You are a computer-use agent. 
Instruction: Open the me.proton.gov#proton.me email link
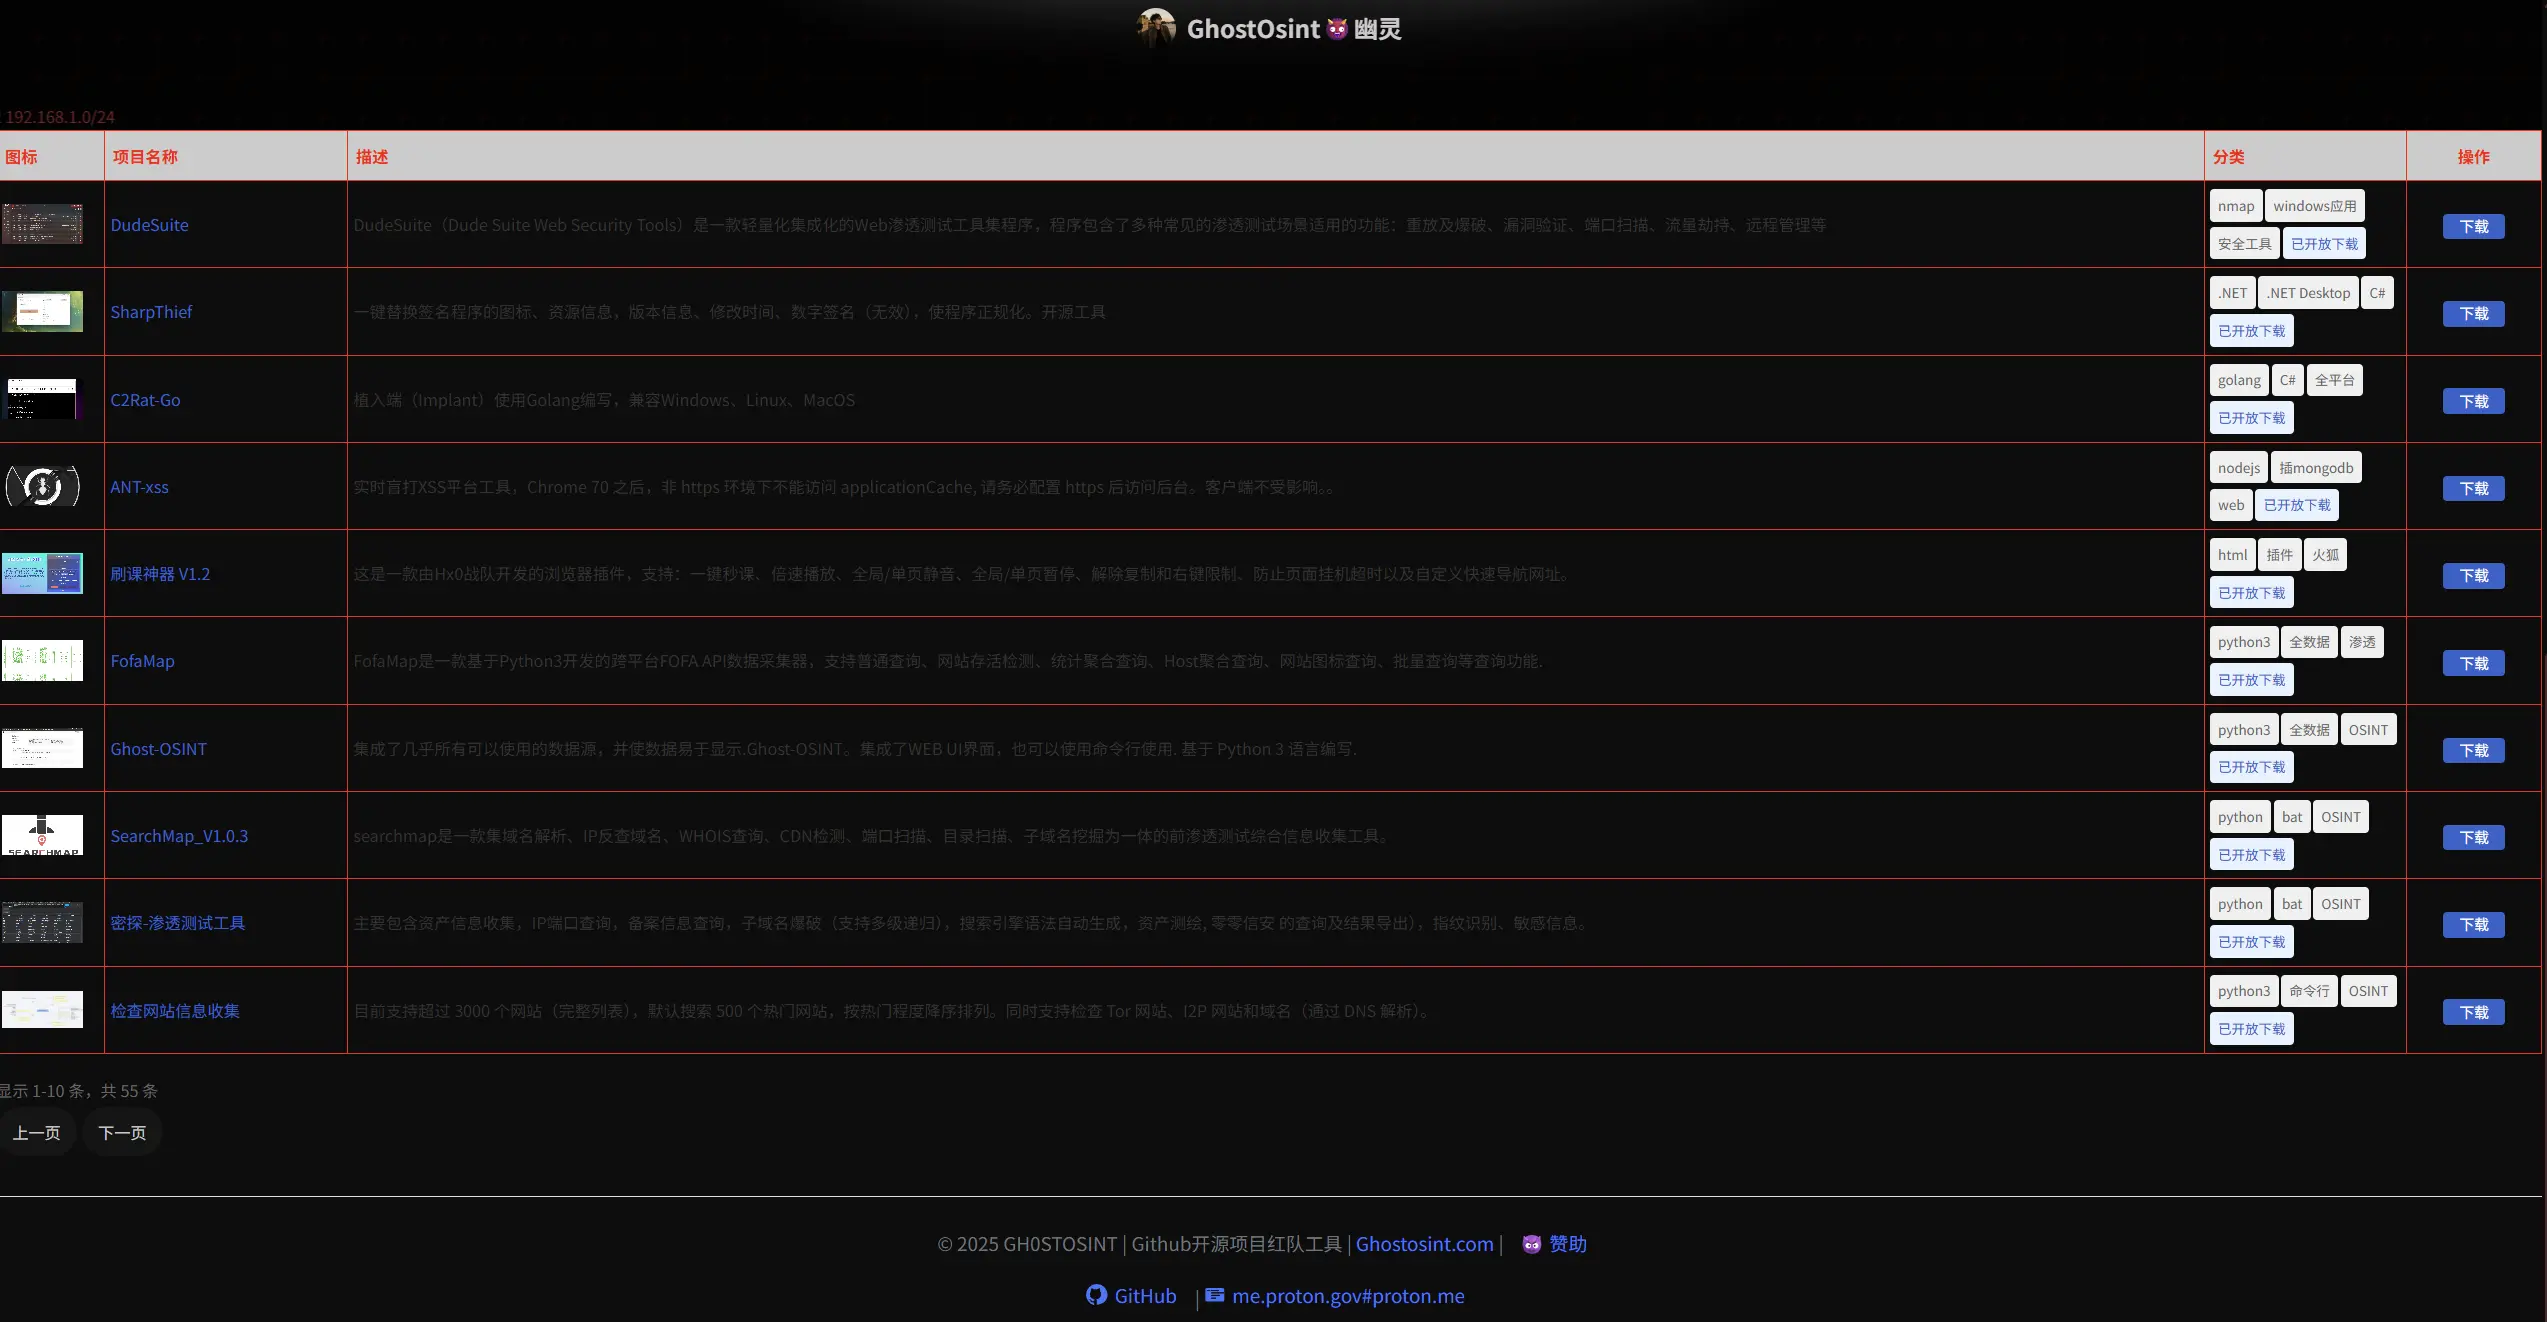1348,1296
